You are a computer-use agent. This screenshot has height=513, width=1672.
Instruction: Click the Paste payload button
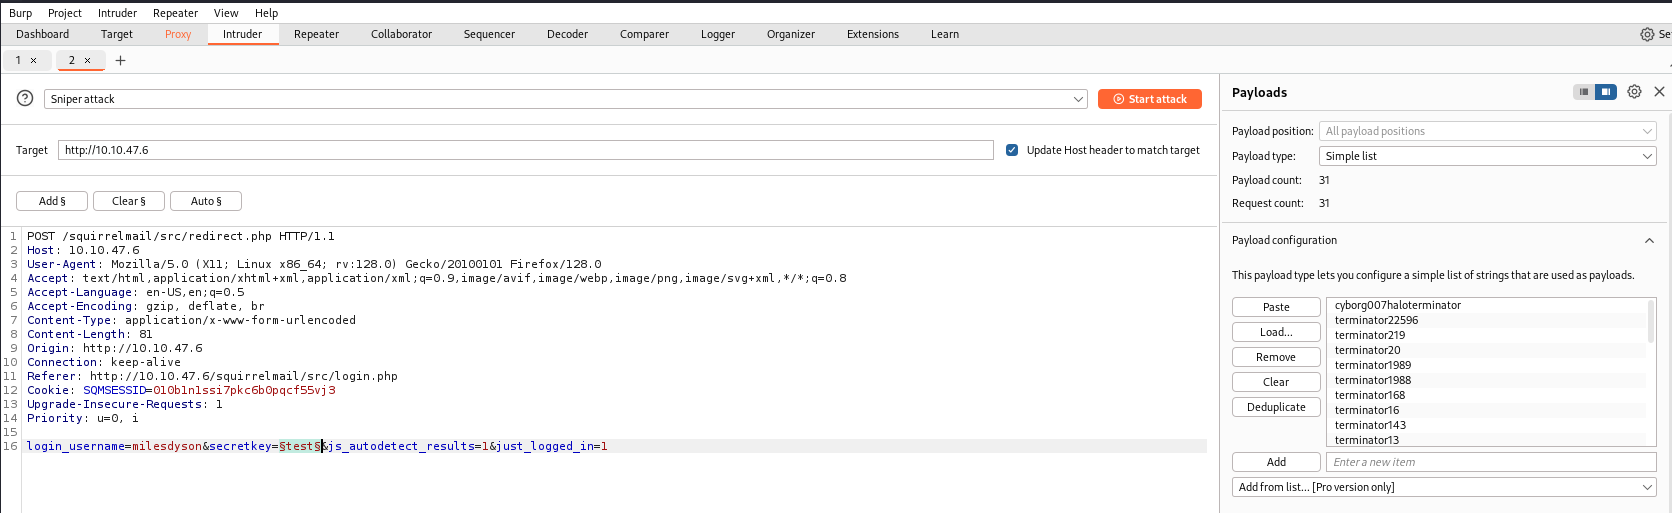click(x=1276, y=307)
